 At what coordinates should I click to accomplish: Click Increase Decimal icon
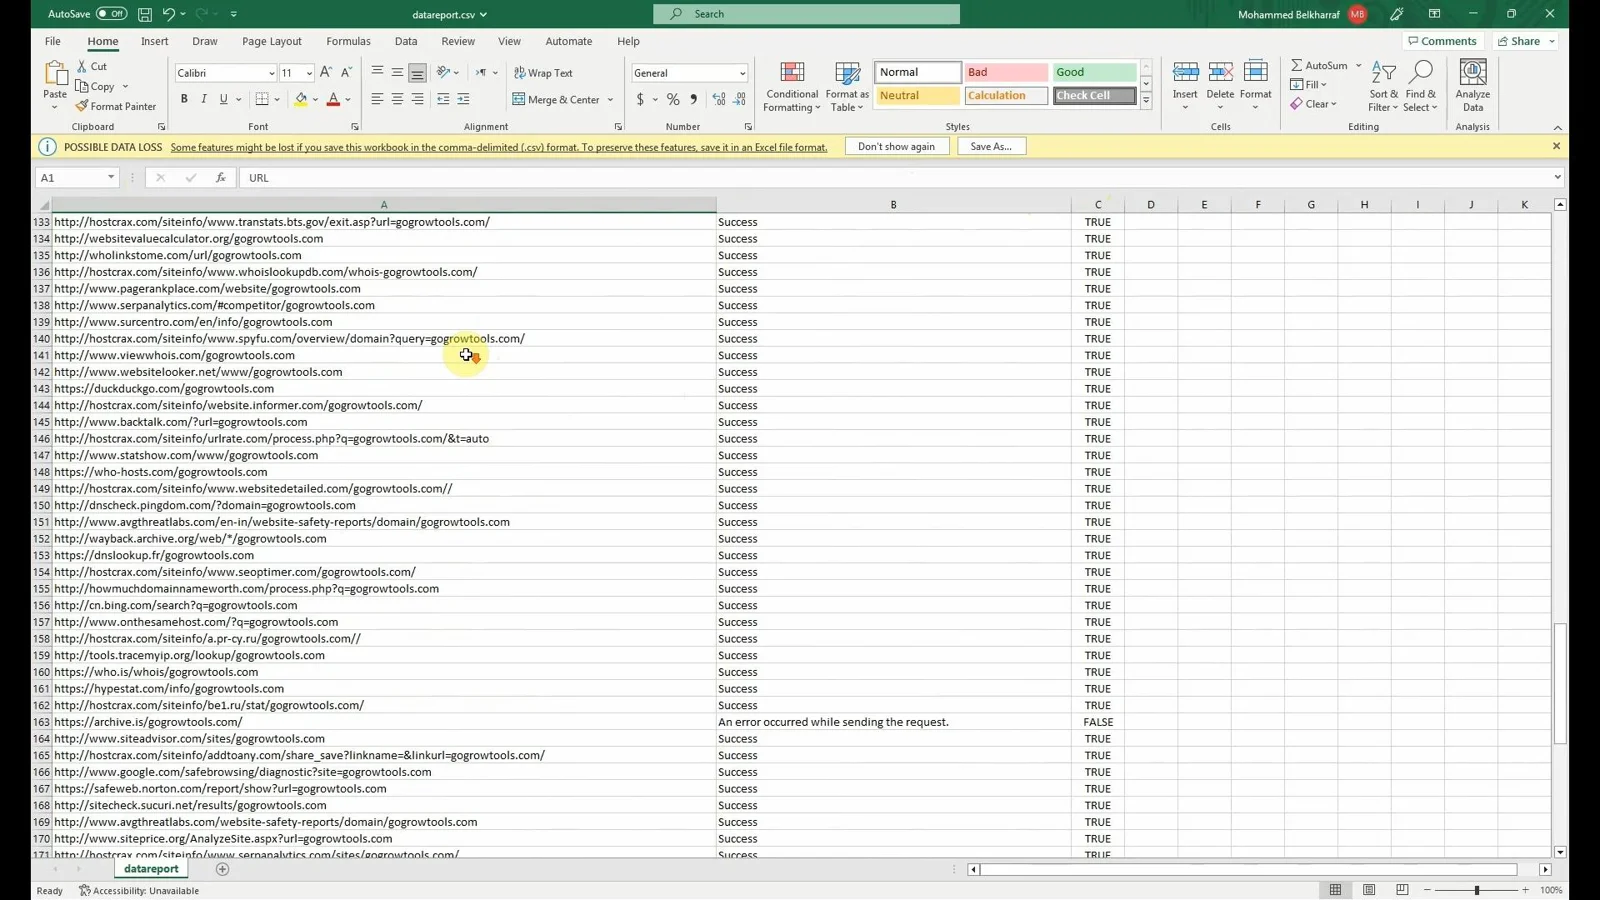tap(719, 99)
